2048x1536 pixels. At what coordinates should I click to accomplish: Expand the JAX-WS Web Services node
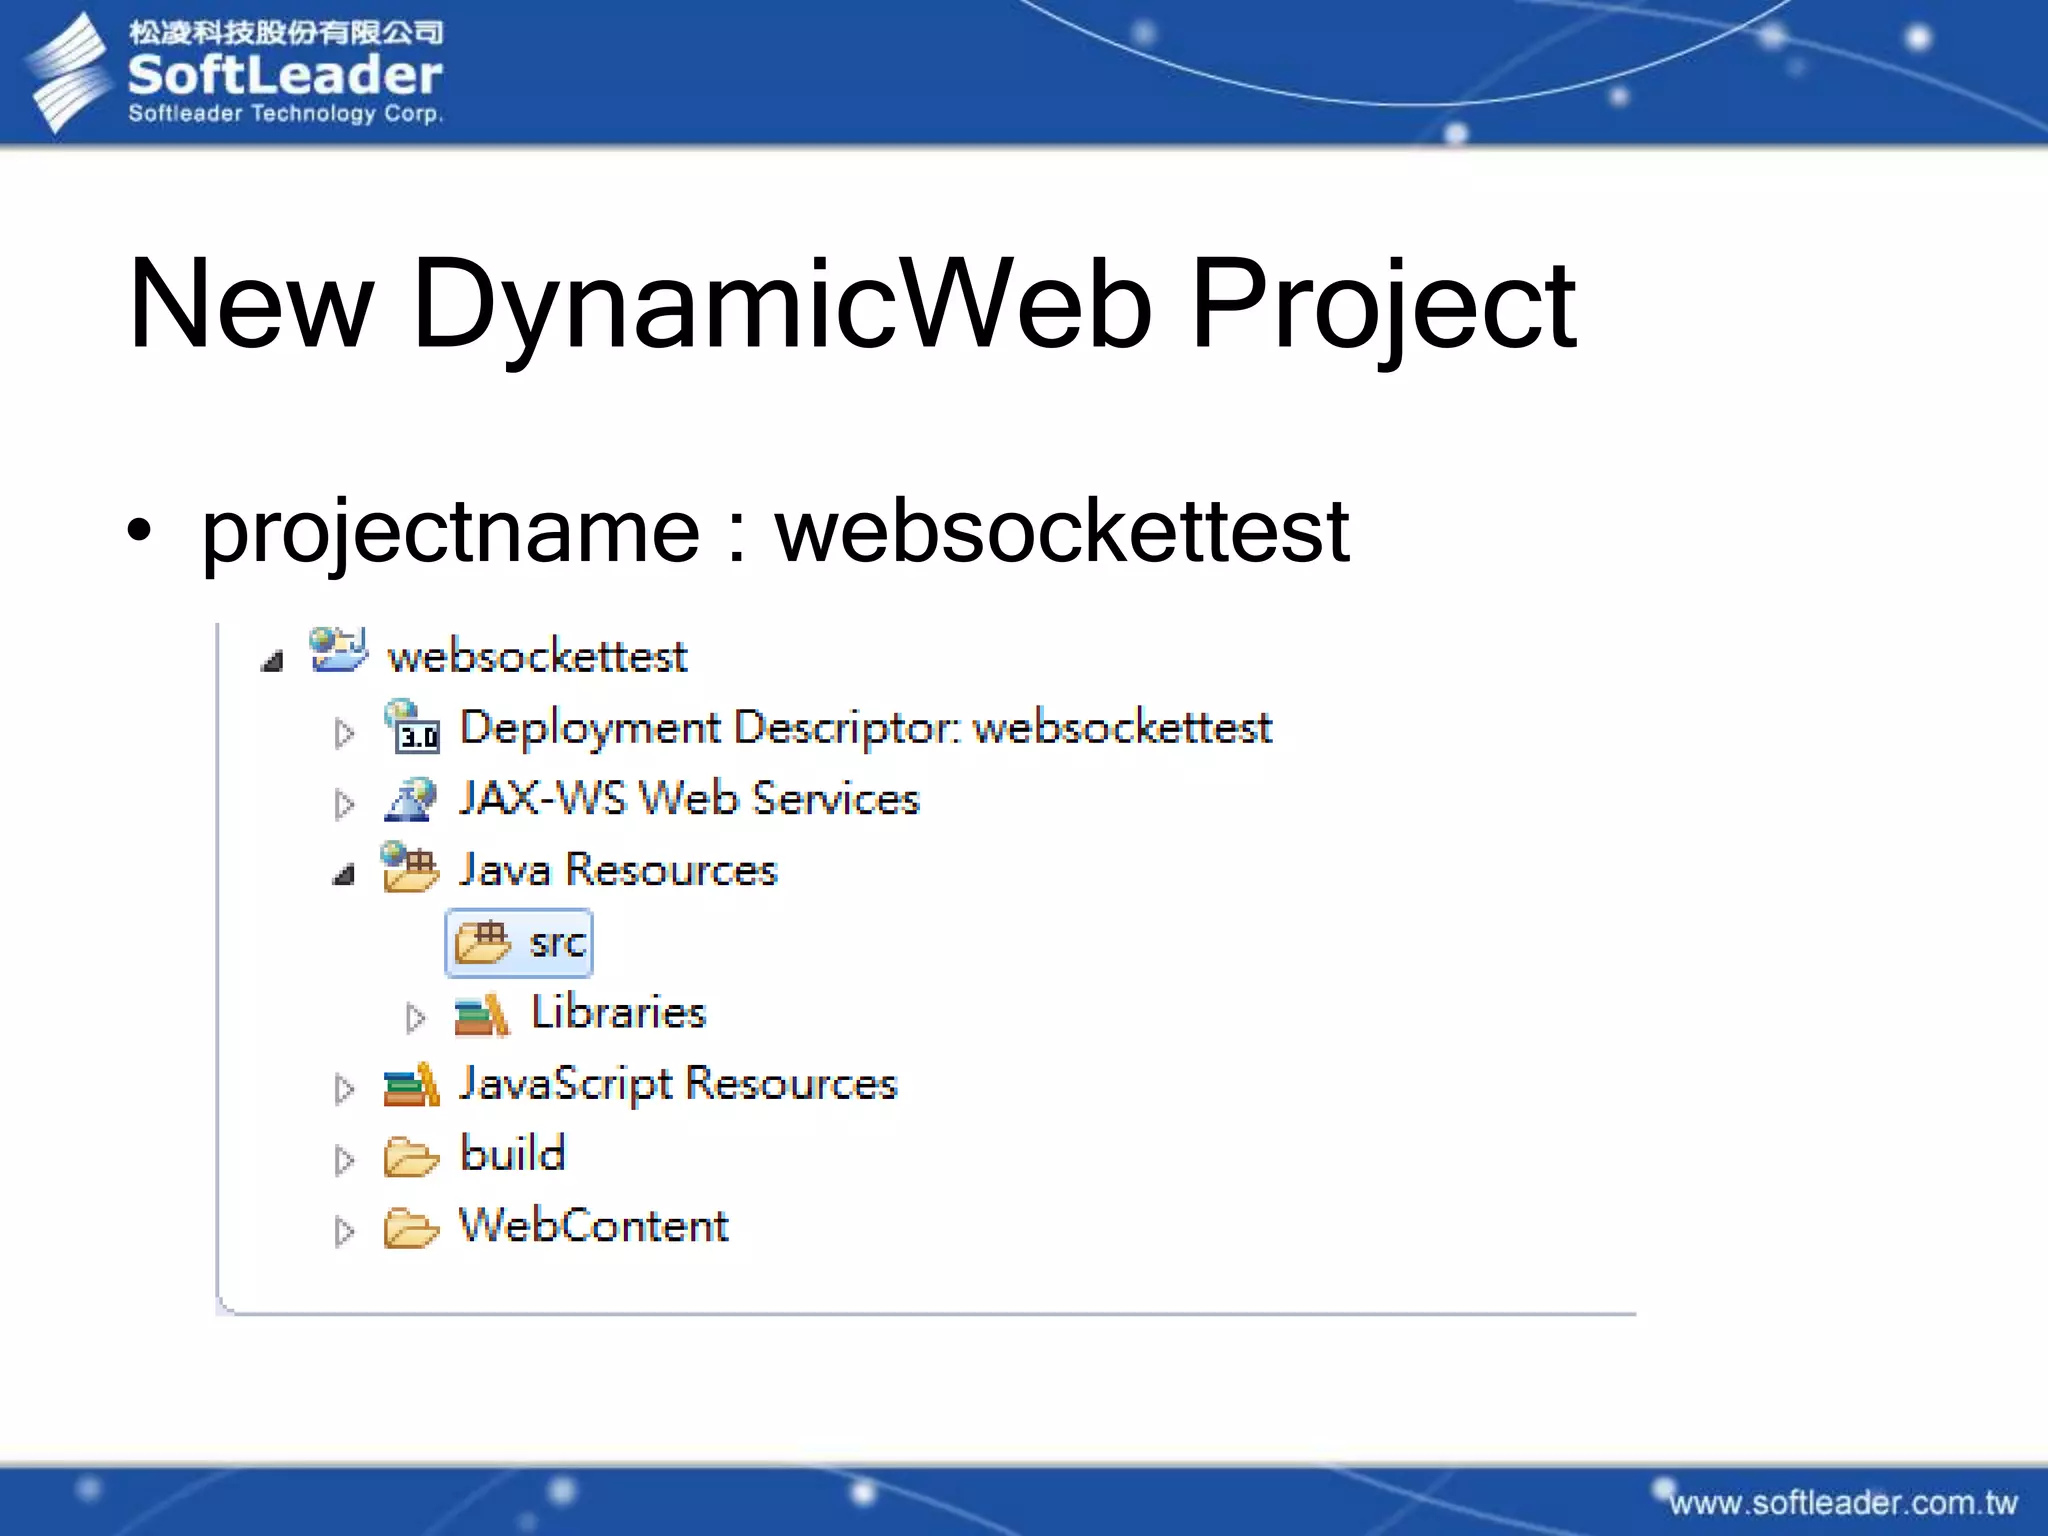(x=344, y=804)
